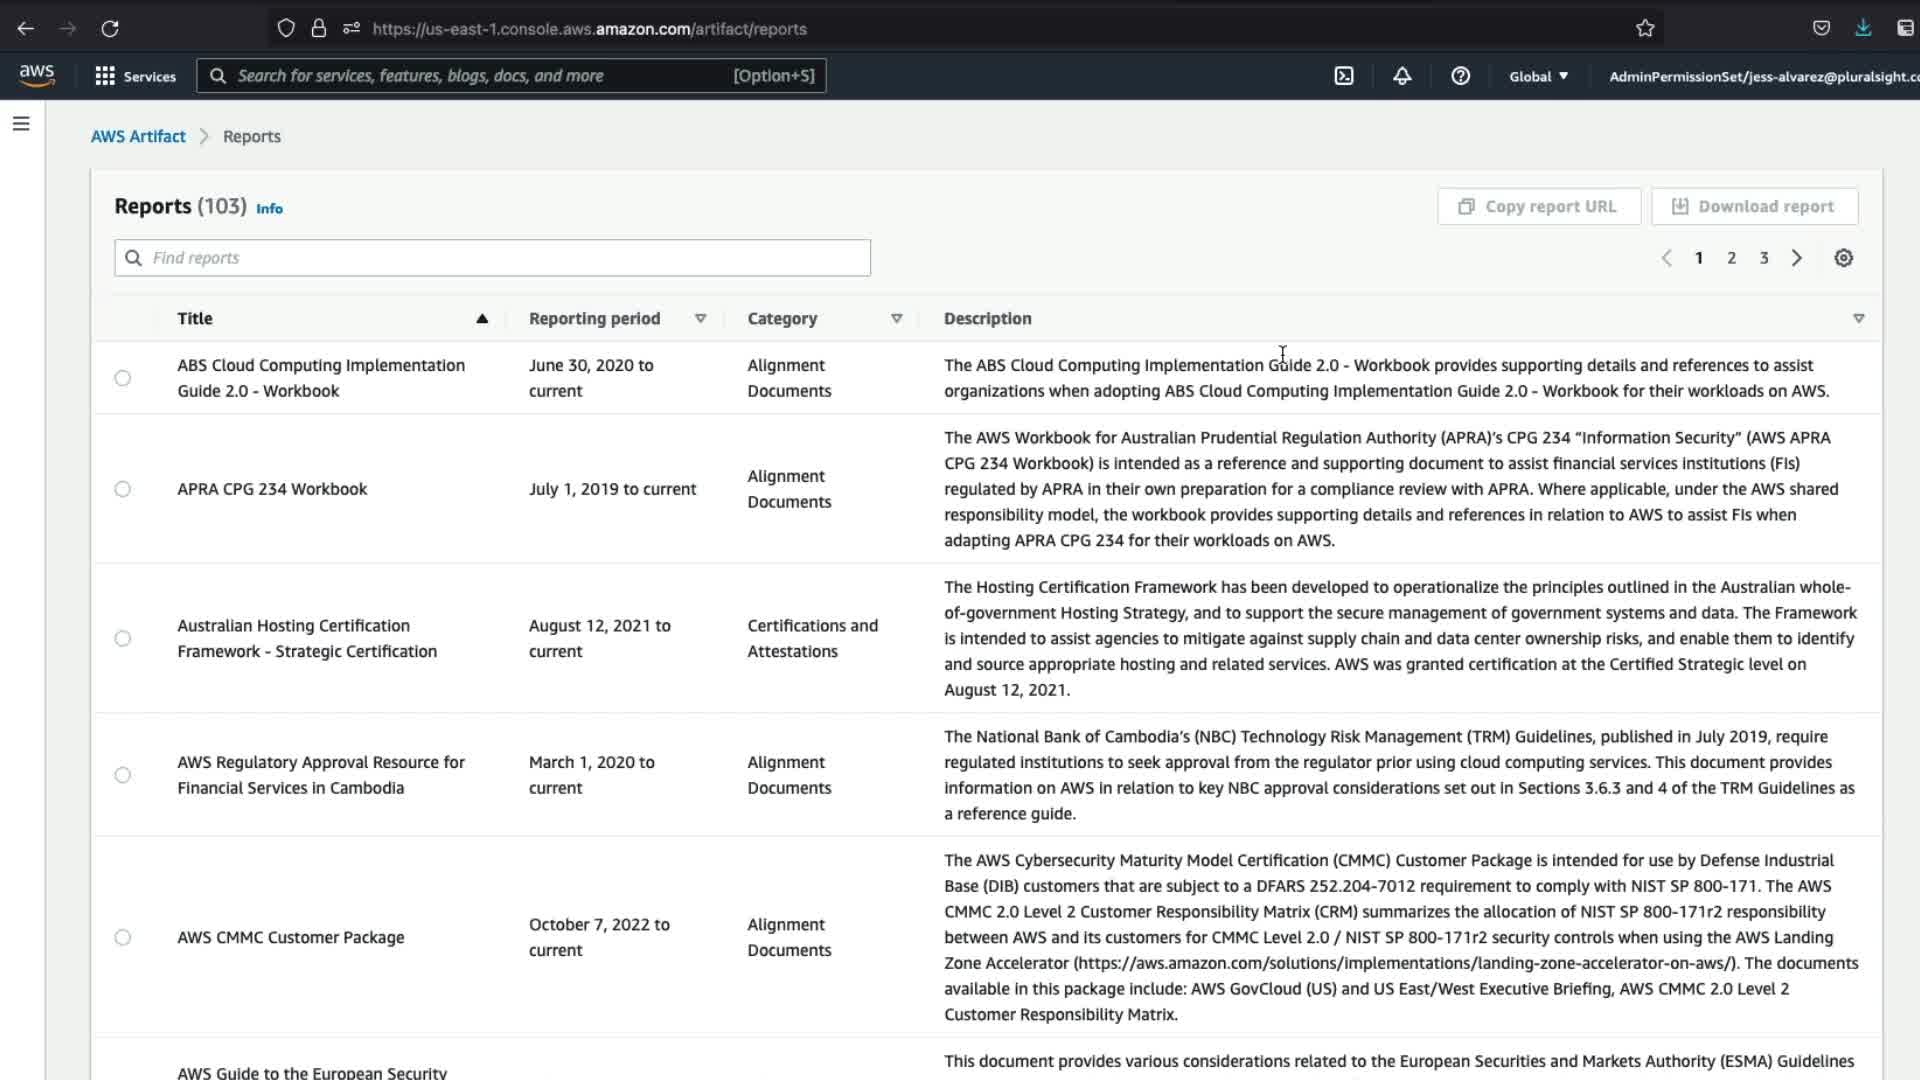
Task: Click the Download report button
Action: coord(1754,207)
